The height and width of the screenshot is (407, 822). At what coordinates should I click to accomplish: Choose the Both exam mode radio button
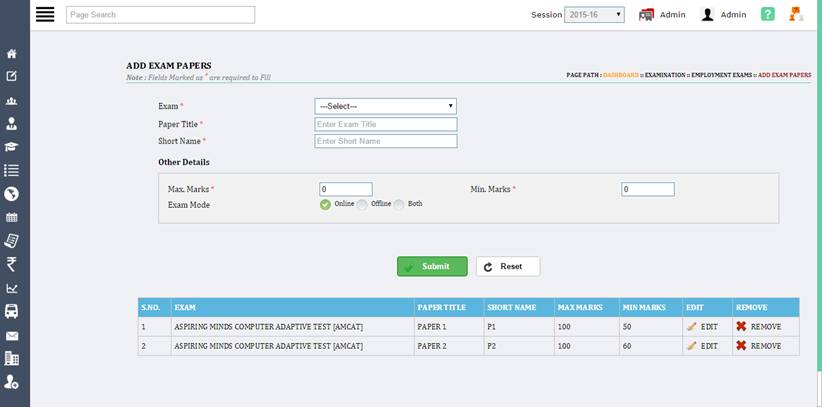pyautogui.click(x=399, y=204)
